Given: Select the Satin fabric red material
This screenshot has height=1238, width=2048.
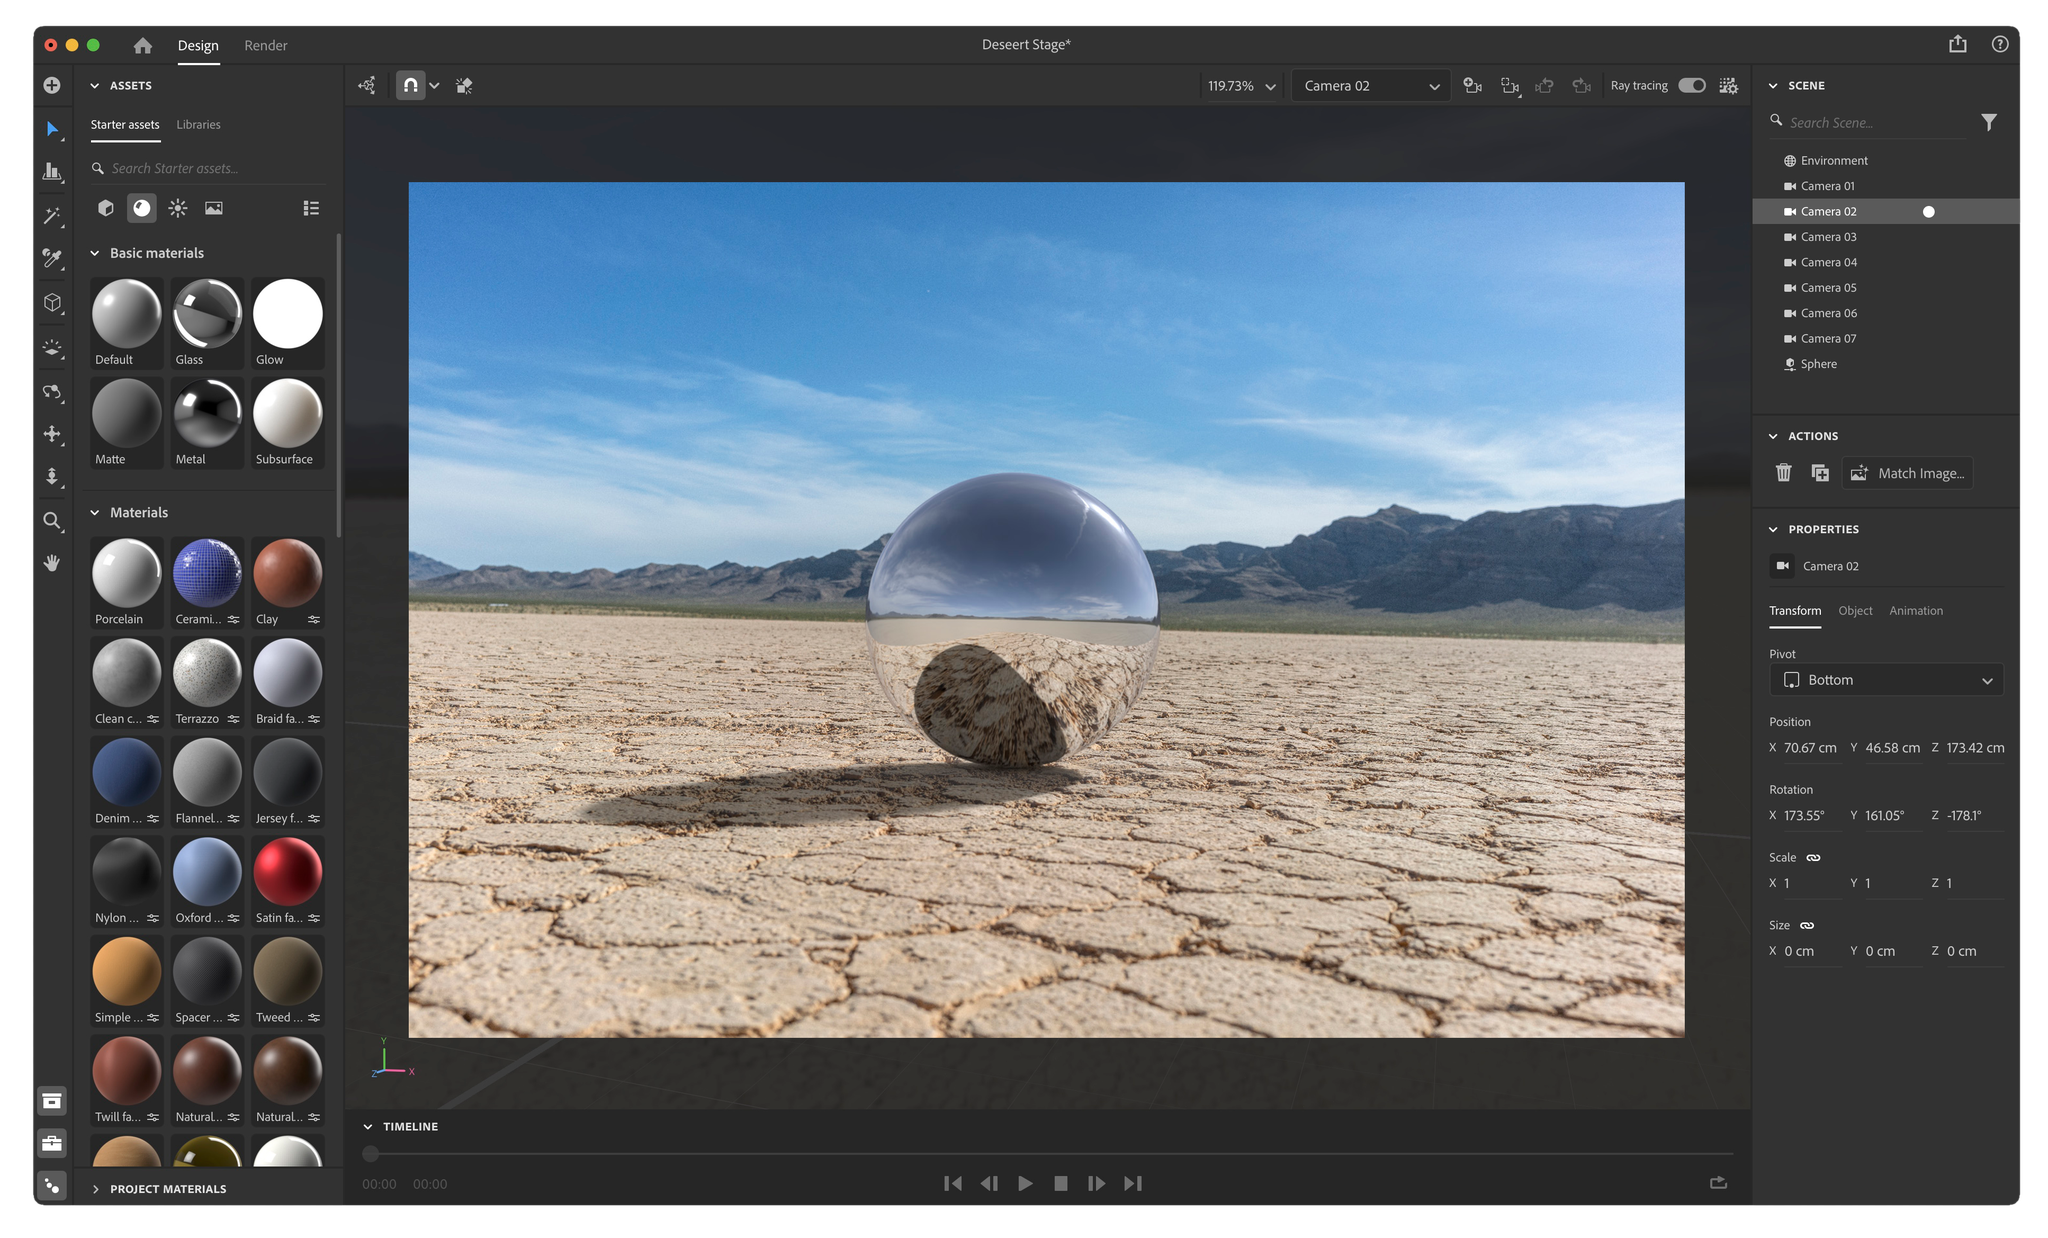Looking at the screenshot, I should (x=287, y=873).
